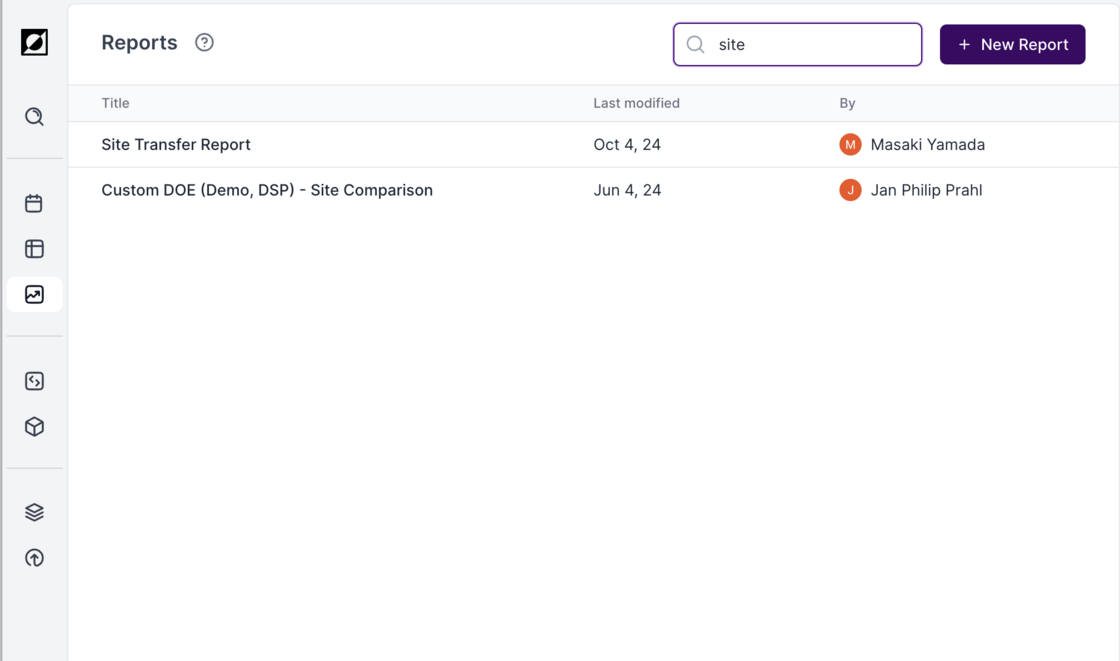Sort by the Title column header
Screen dimensions: 1120x661
coord(115,103)
